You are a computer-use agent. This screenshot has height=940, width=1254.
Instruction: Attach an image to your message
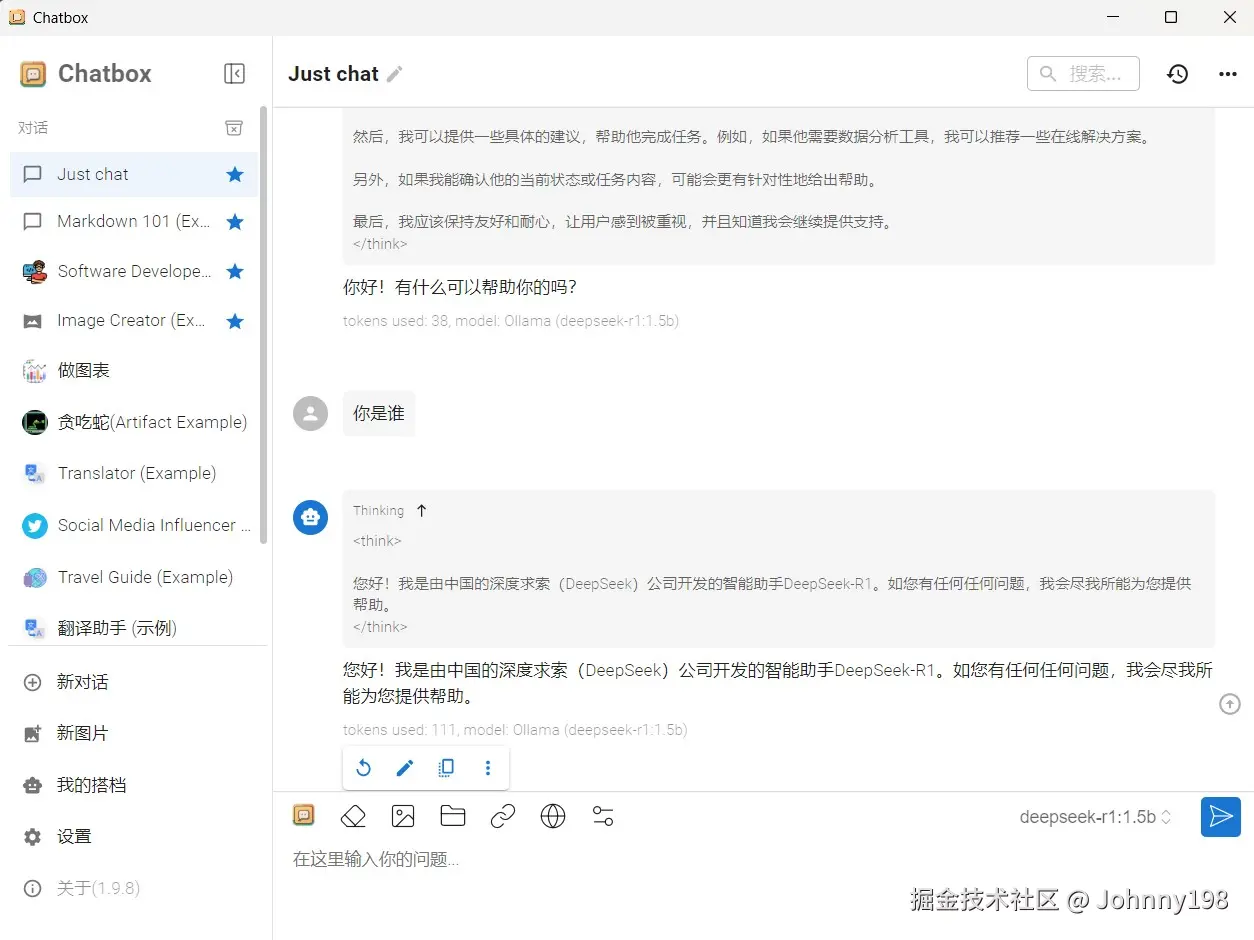pos(403,816)
